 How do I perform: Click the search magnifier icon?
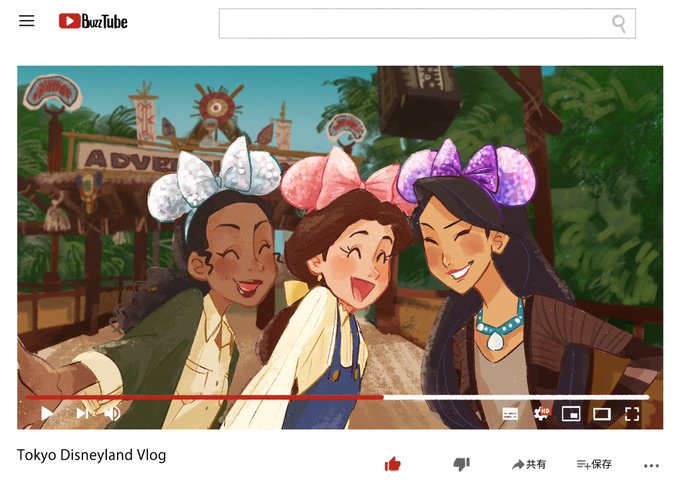pos(619,24)
